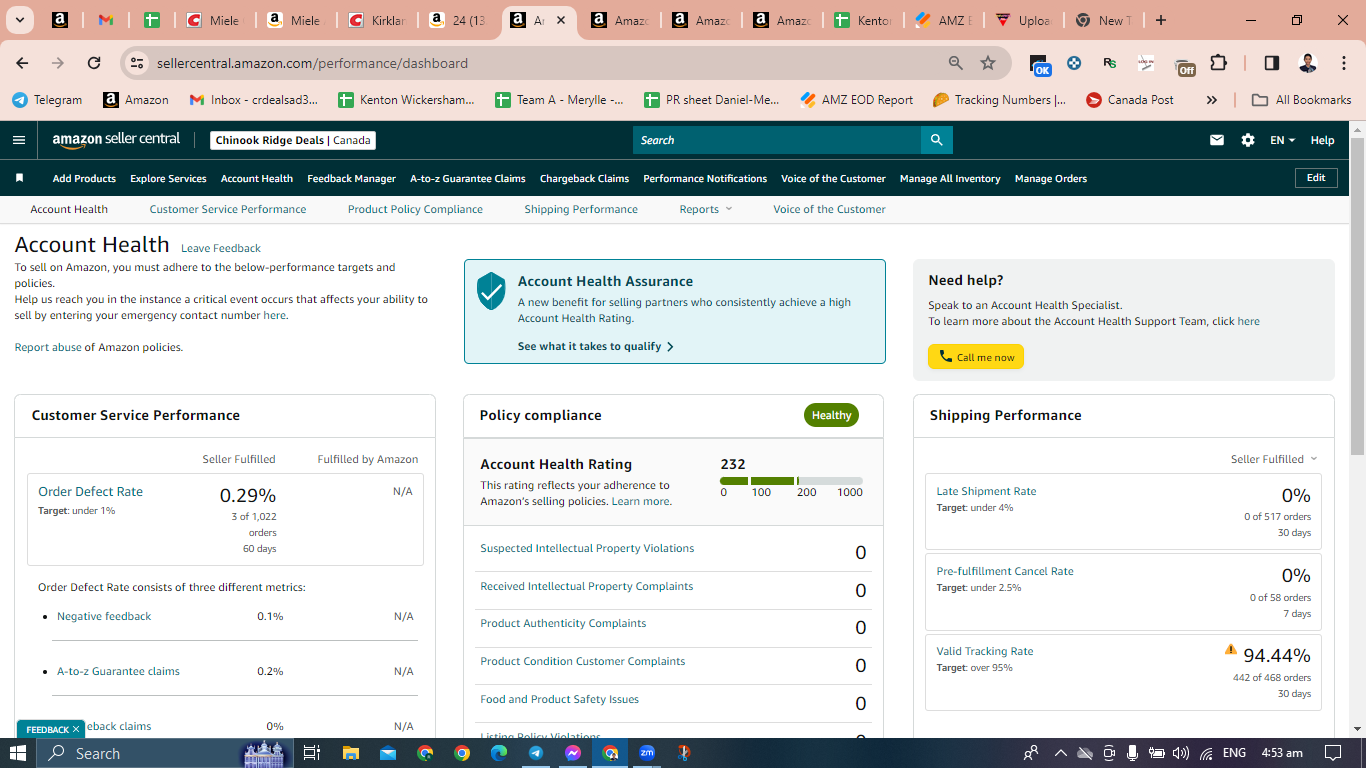
Task: Open the settings gear icon
Action: point(1248,140)
